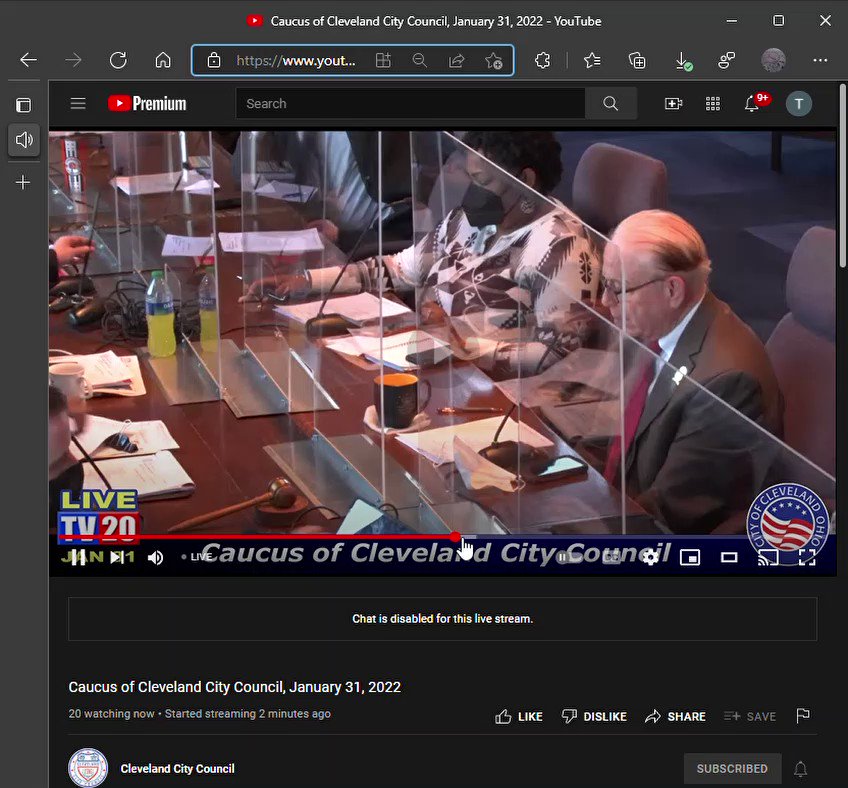
Task: Enter full screen video mode
Action: 807,557
